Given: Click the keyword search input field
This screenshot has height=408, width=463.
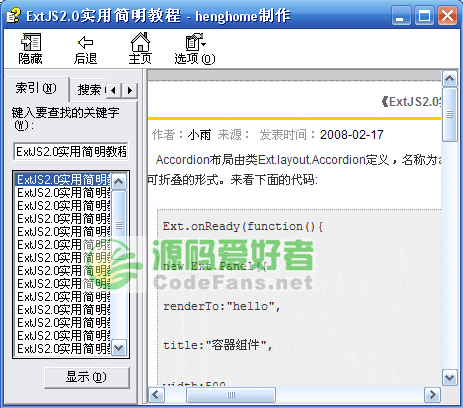Looking at the screenshot, I should [x=71, y=152].
